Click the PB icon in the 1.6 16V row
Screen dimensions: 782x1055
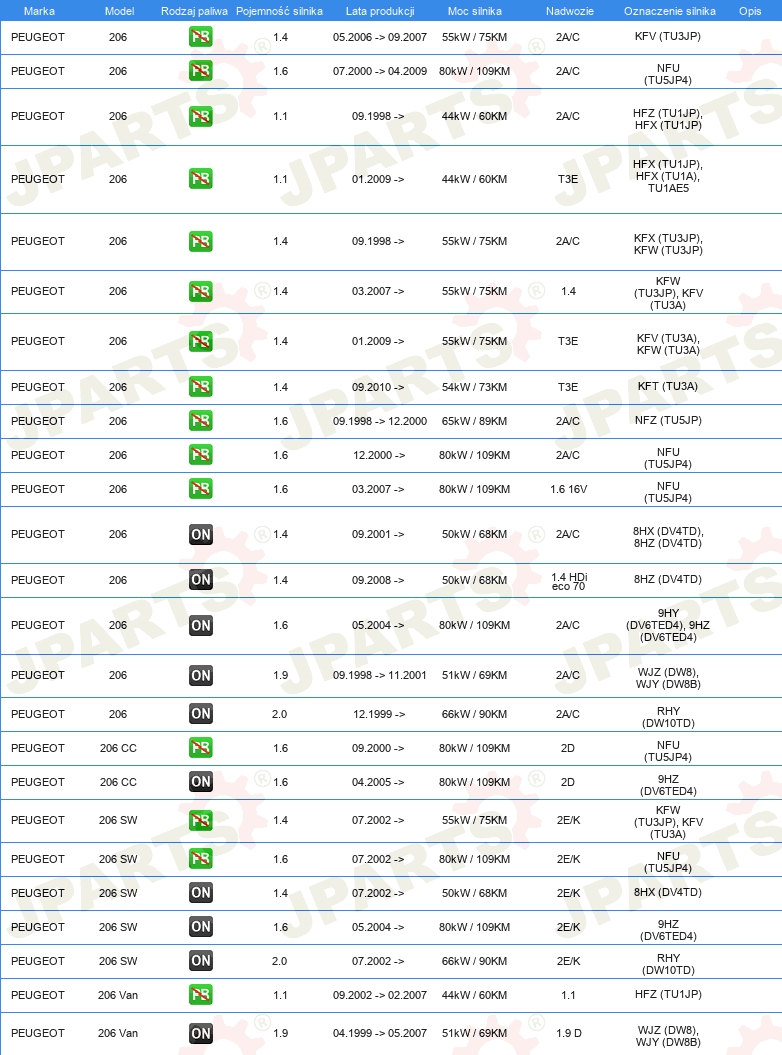point(201,489)
